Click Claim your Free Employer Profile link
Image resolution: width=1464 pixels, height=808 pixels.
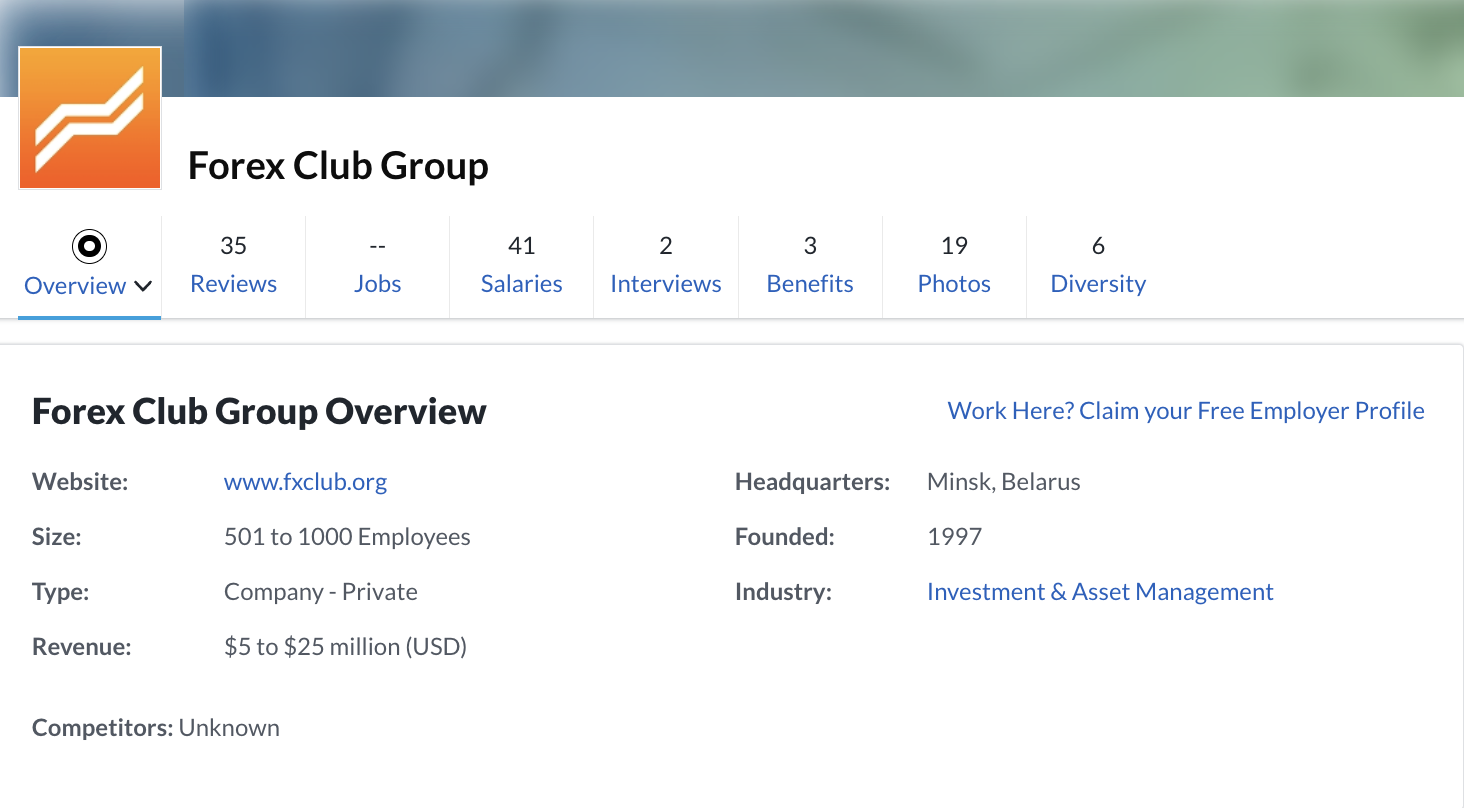pos(1186,411)
